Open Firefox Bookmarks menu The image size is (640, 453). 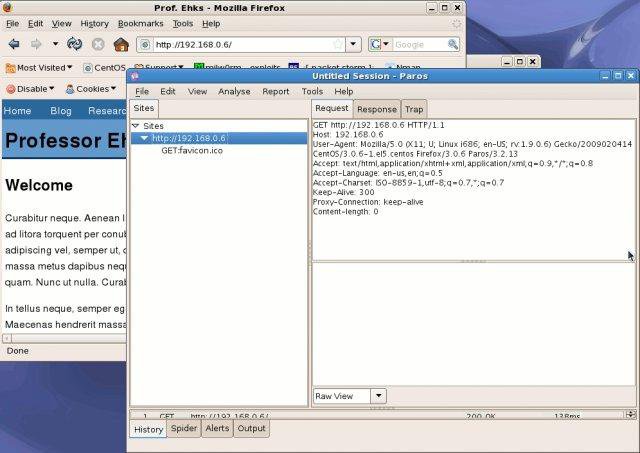coord(140,24)
